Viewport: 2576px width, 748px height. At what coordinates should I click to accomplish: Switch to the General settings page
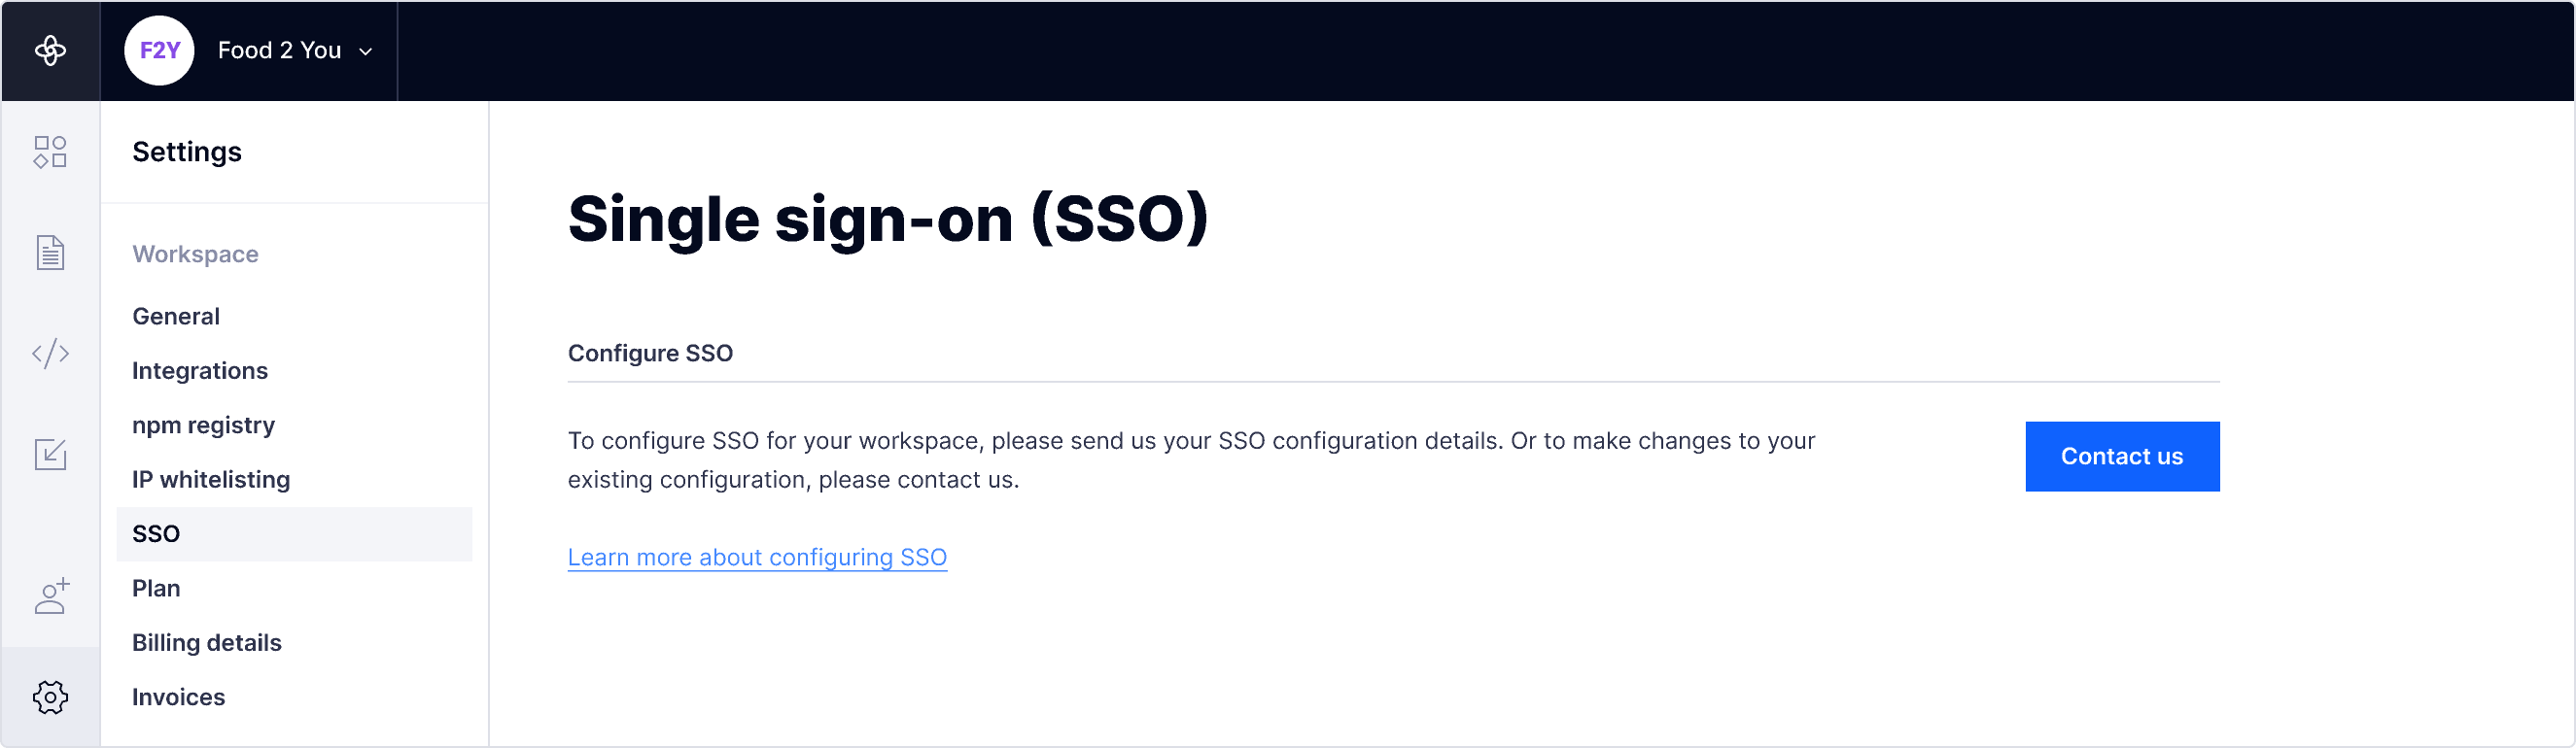(176, 316)
